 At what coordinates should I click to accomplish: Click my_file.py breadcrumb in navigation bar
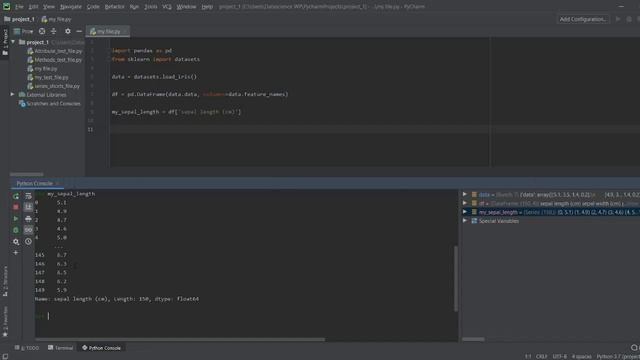pyautogui.click(x=56, y=19)
